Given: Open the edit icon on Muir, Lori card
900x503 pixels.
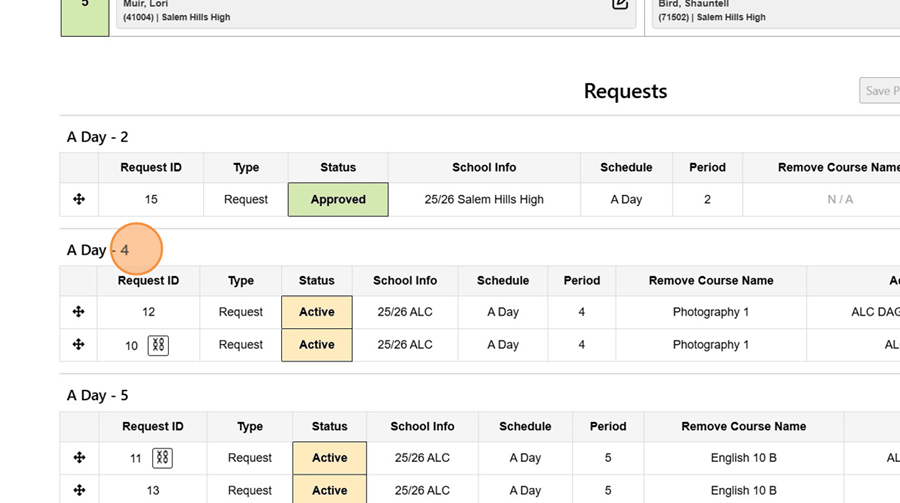Looking at the screenshot, I should pos(620,5).
